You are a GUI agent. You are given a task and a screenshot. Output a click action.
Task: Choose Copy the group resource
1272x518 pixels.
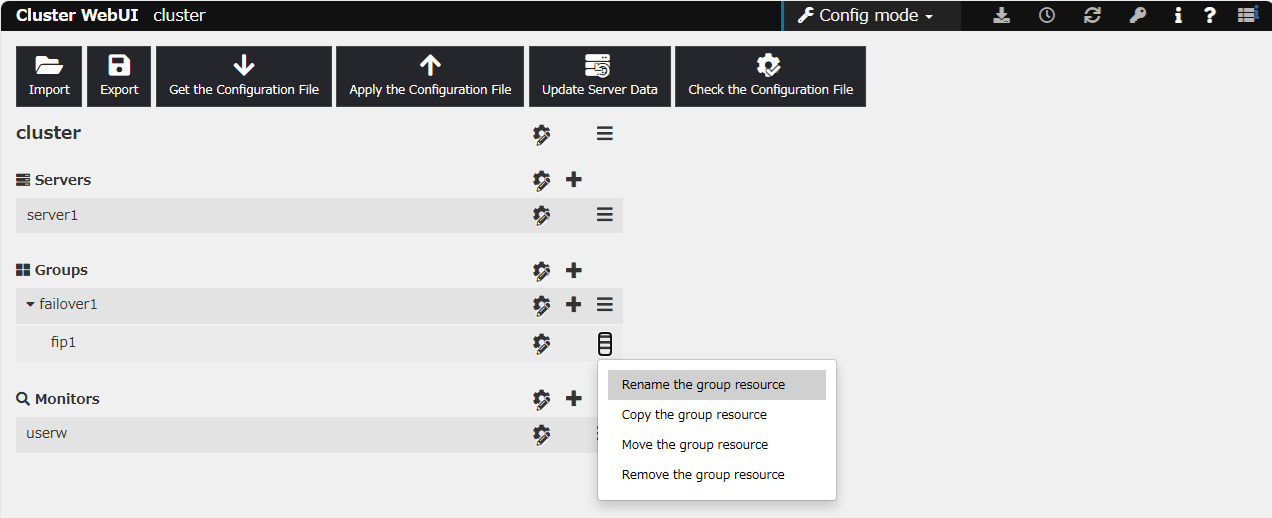[x=694, y=415]
